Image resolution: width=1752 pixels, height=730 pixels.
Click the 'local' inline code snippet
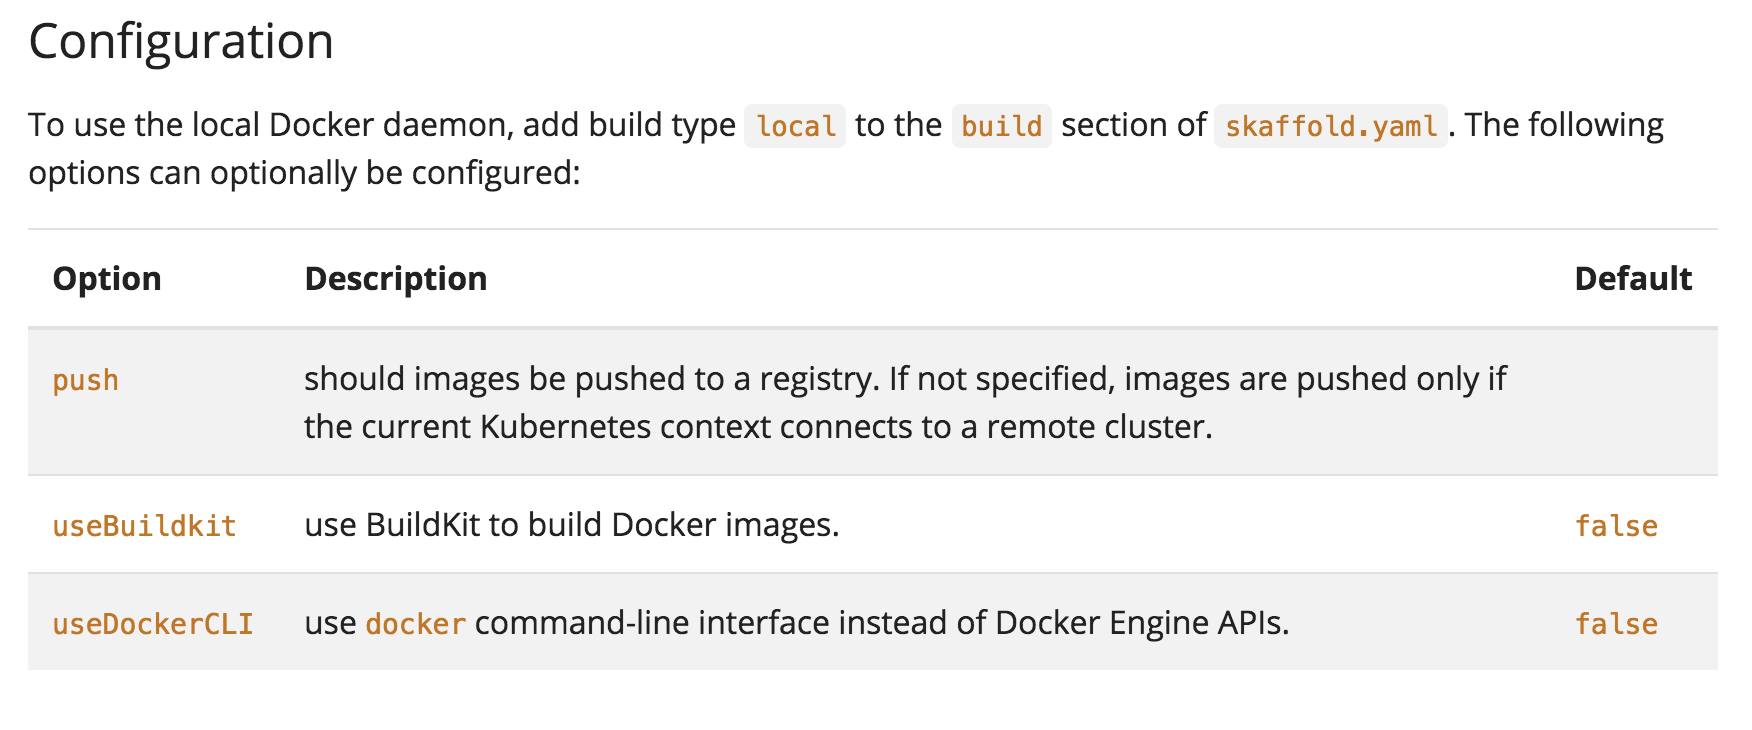coord(795,126)
